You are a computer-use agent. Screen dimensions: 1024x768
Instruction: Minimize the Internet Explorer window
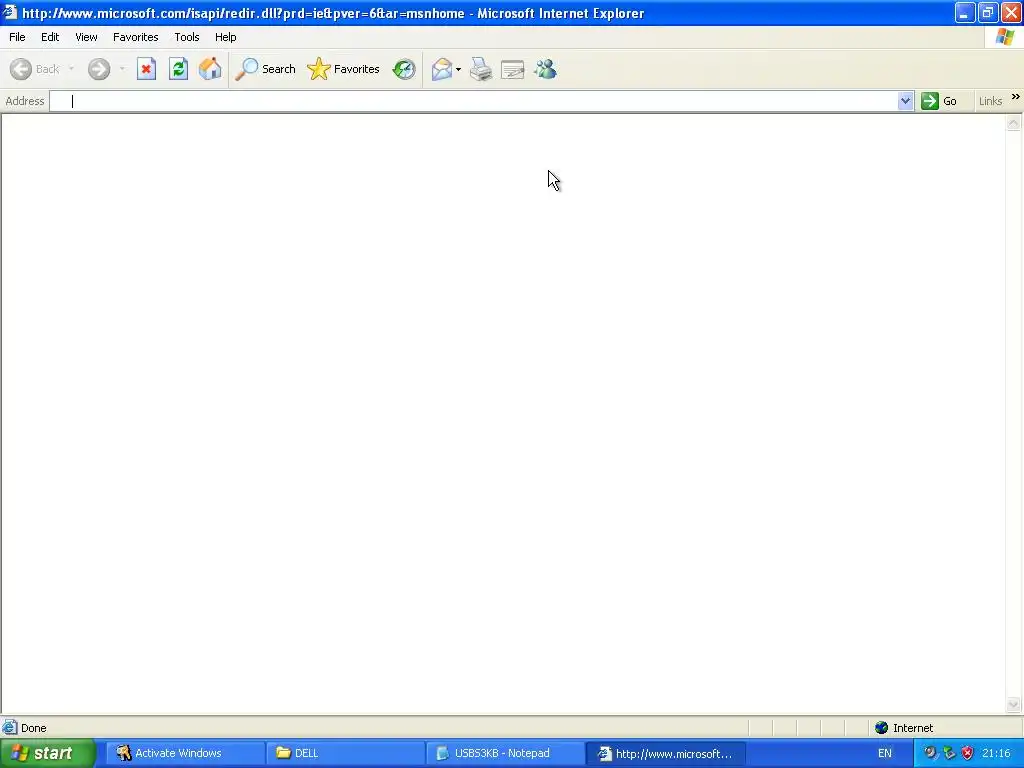click(965, 12)
